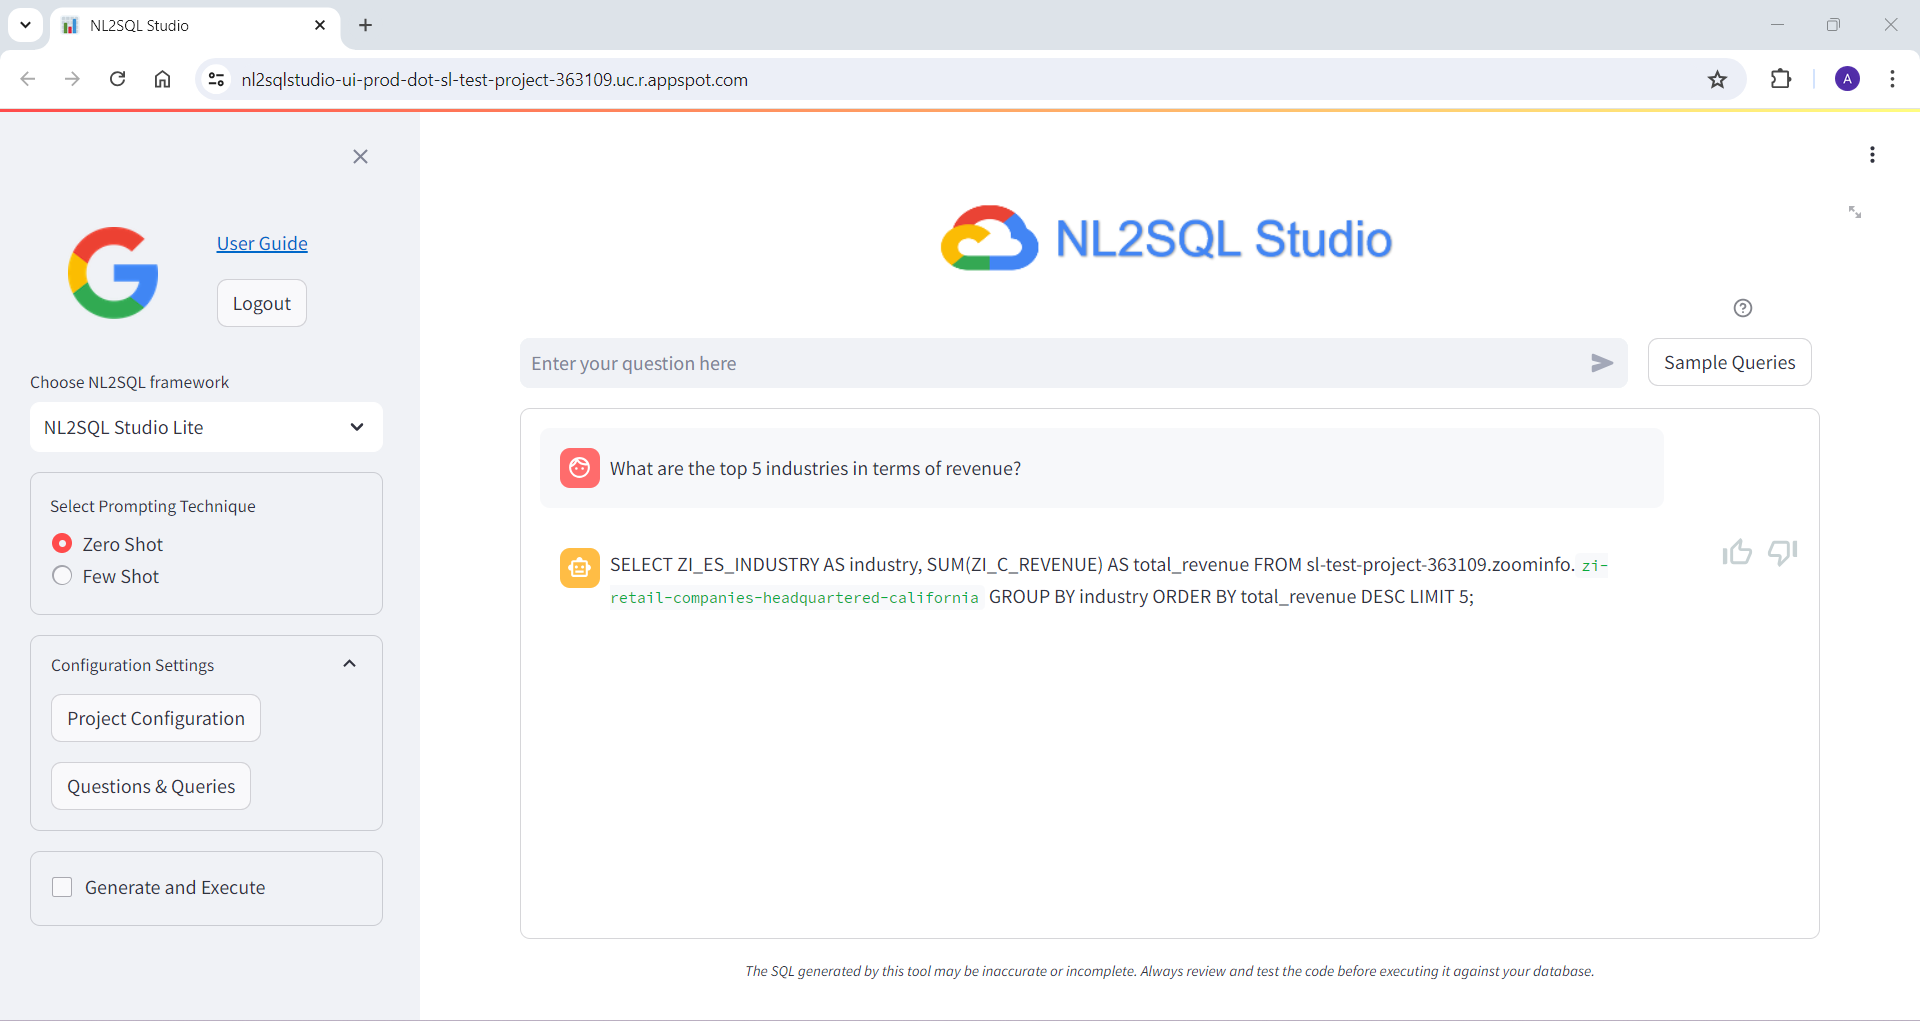Click the Logout button
The width and height of the screenshot is (1920, 1021).
point(262,303)
